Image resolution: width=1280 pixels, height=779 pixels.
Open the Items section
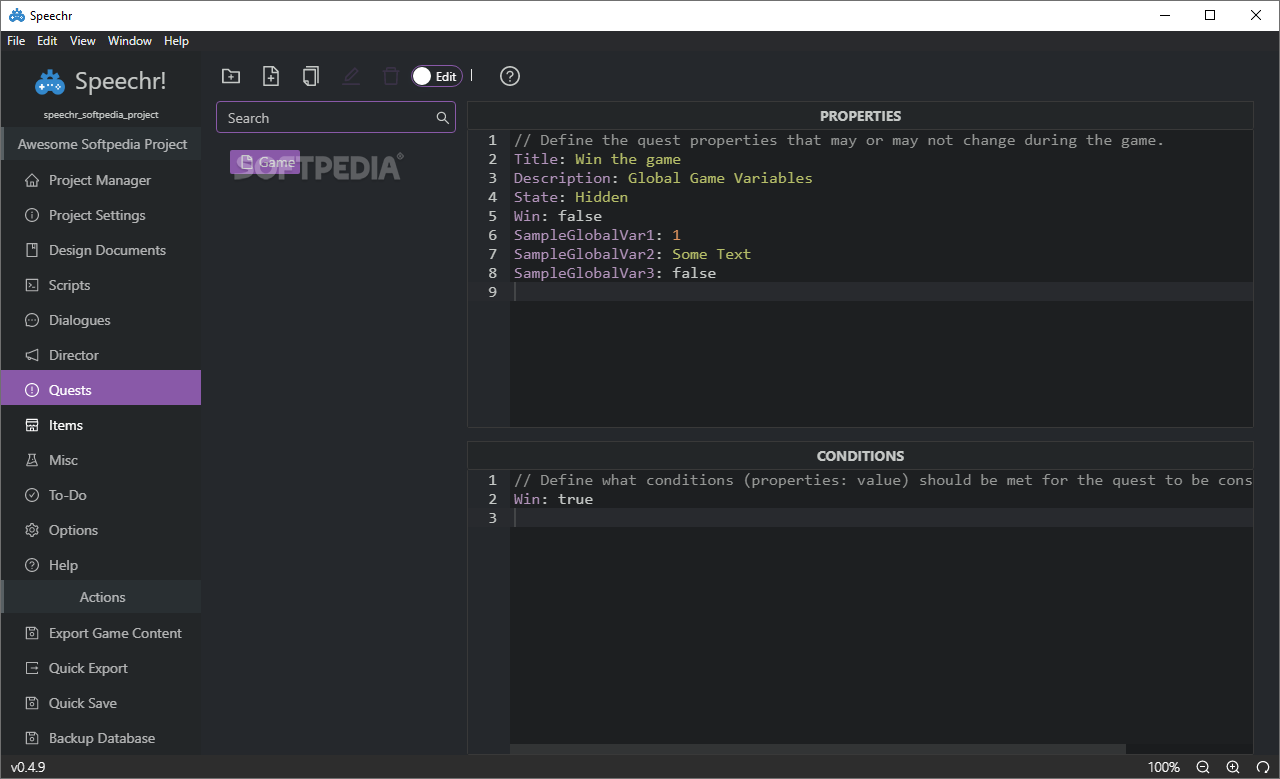coord(101,425)
